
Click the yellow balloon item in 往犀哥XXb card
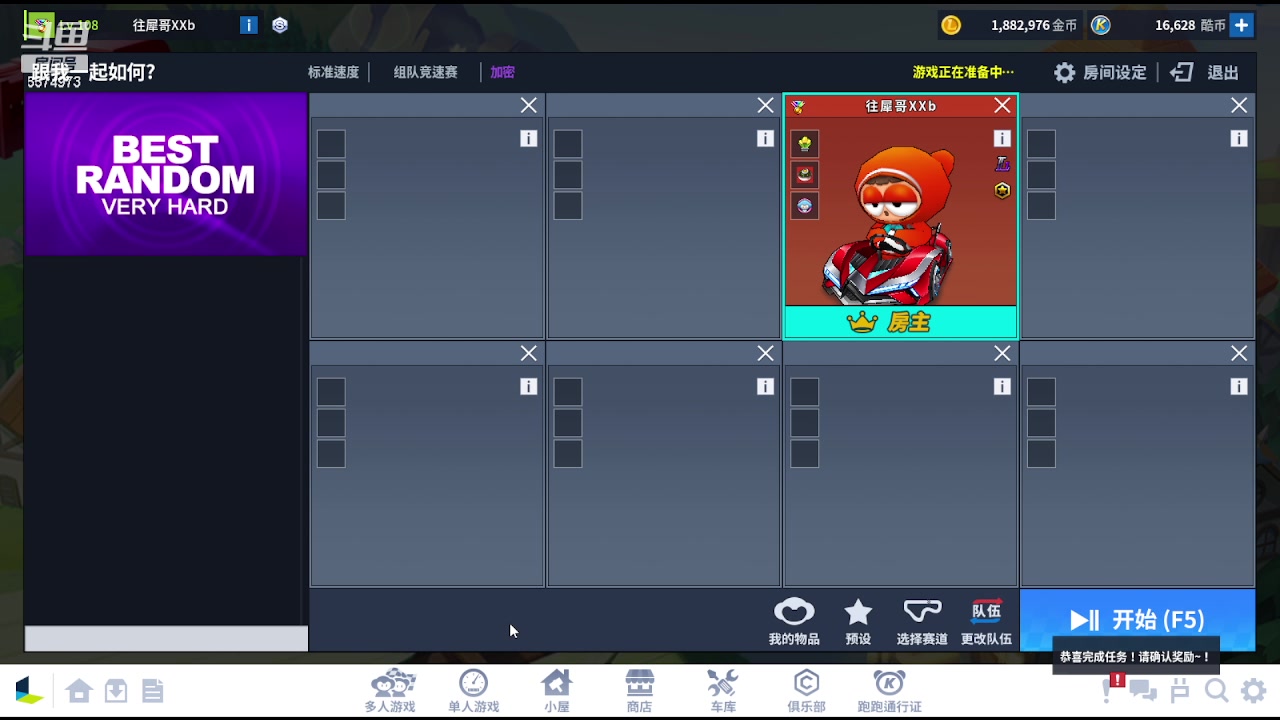coord(805,144)
